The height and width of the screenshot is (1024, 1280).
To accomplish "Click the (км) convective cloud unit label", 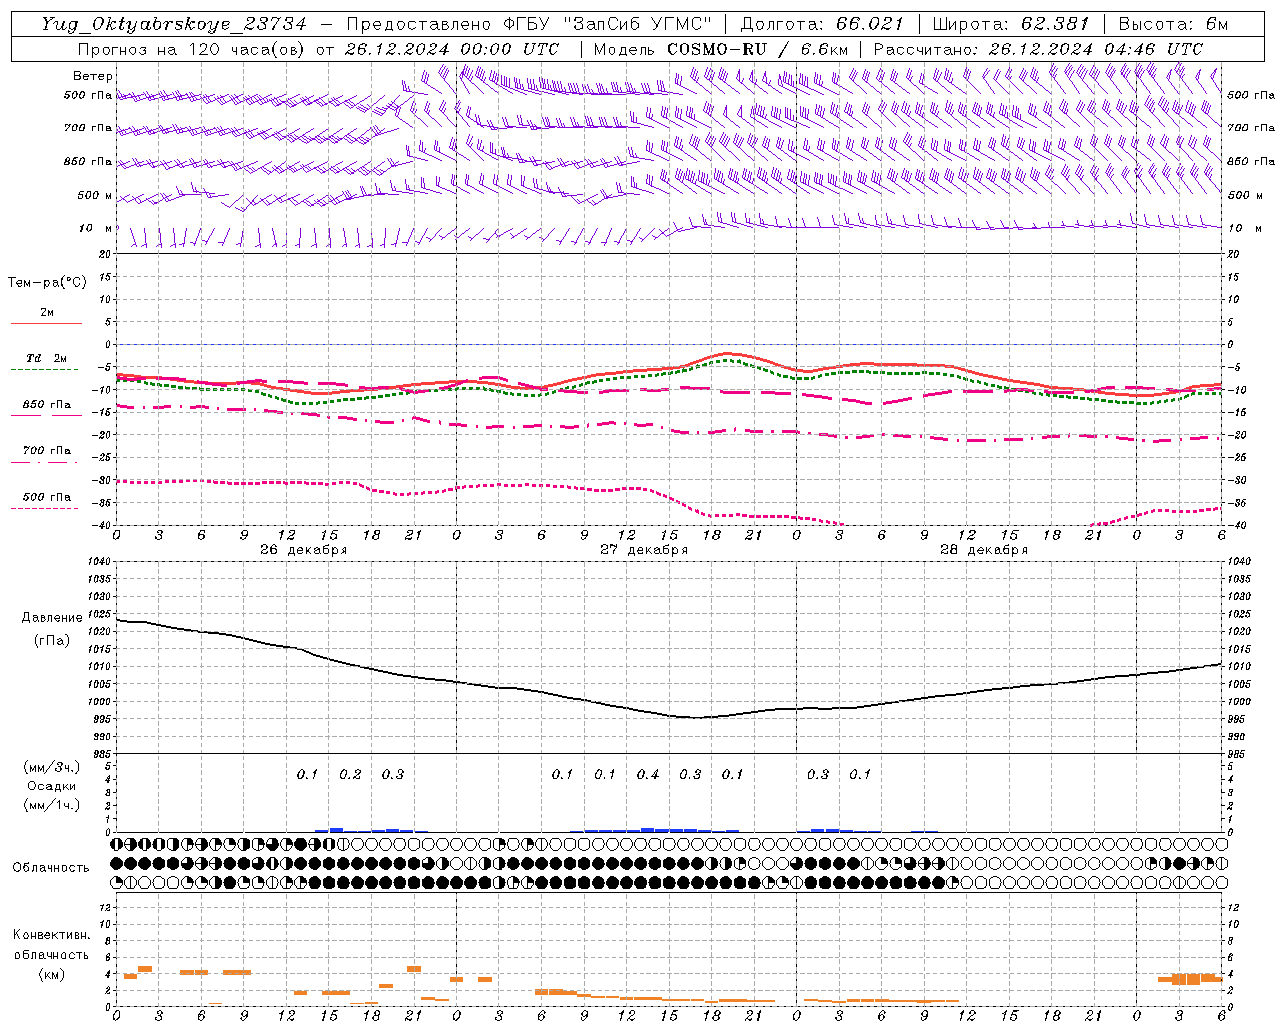I will pos(51,974).
